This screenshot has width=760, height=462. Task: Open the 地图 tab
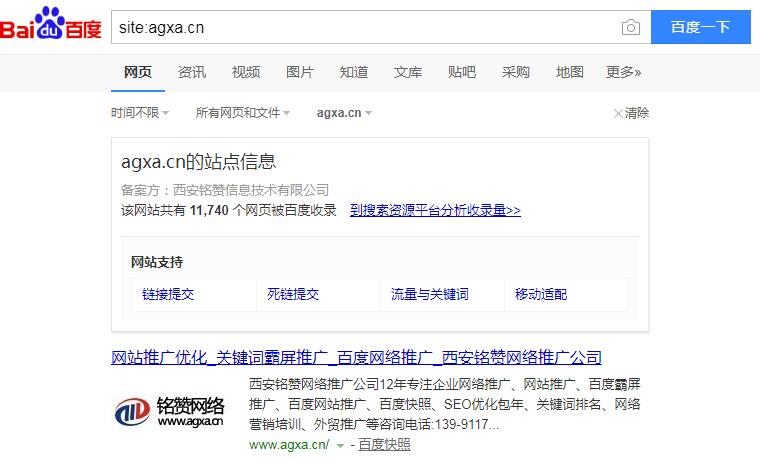point(570,72)
